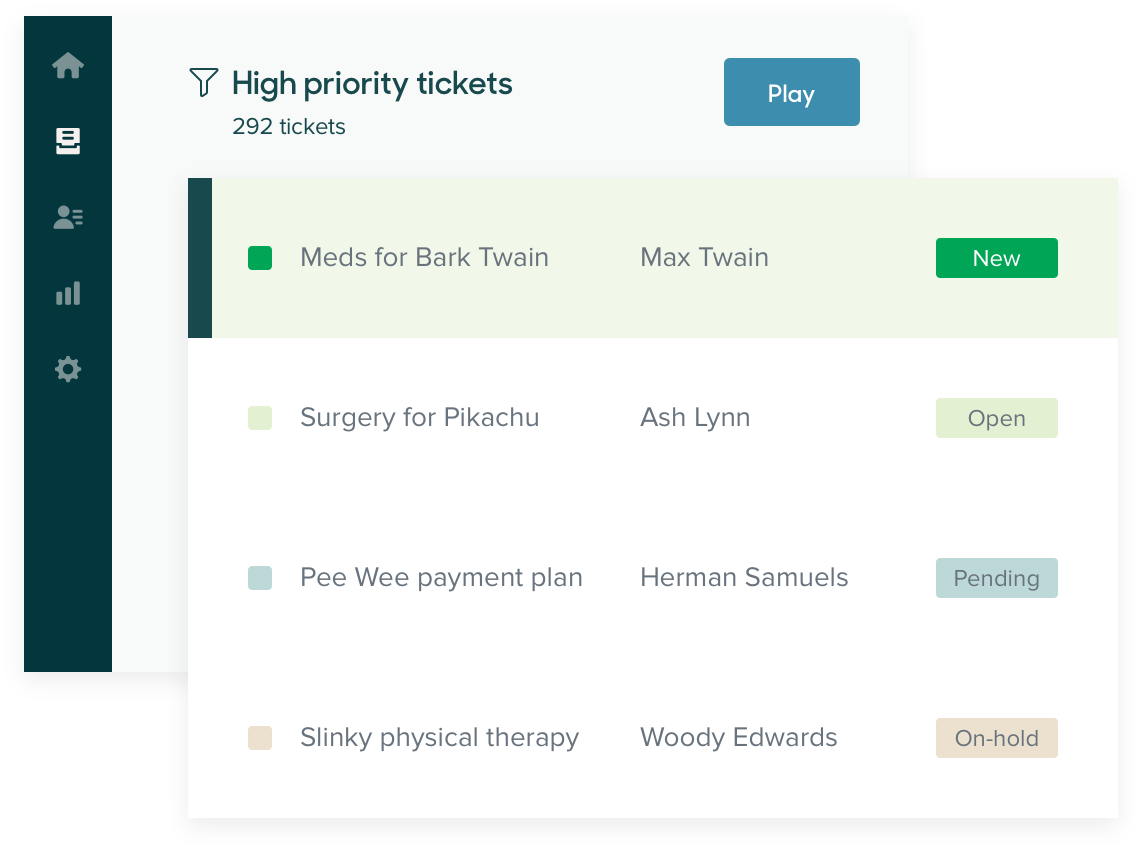This screenshot has height=850, width=1142.
Task: Select the green status square for Meds for Bark Twain
Action: 259,257
